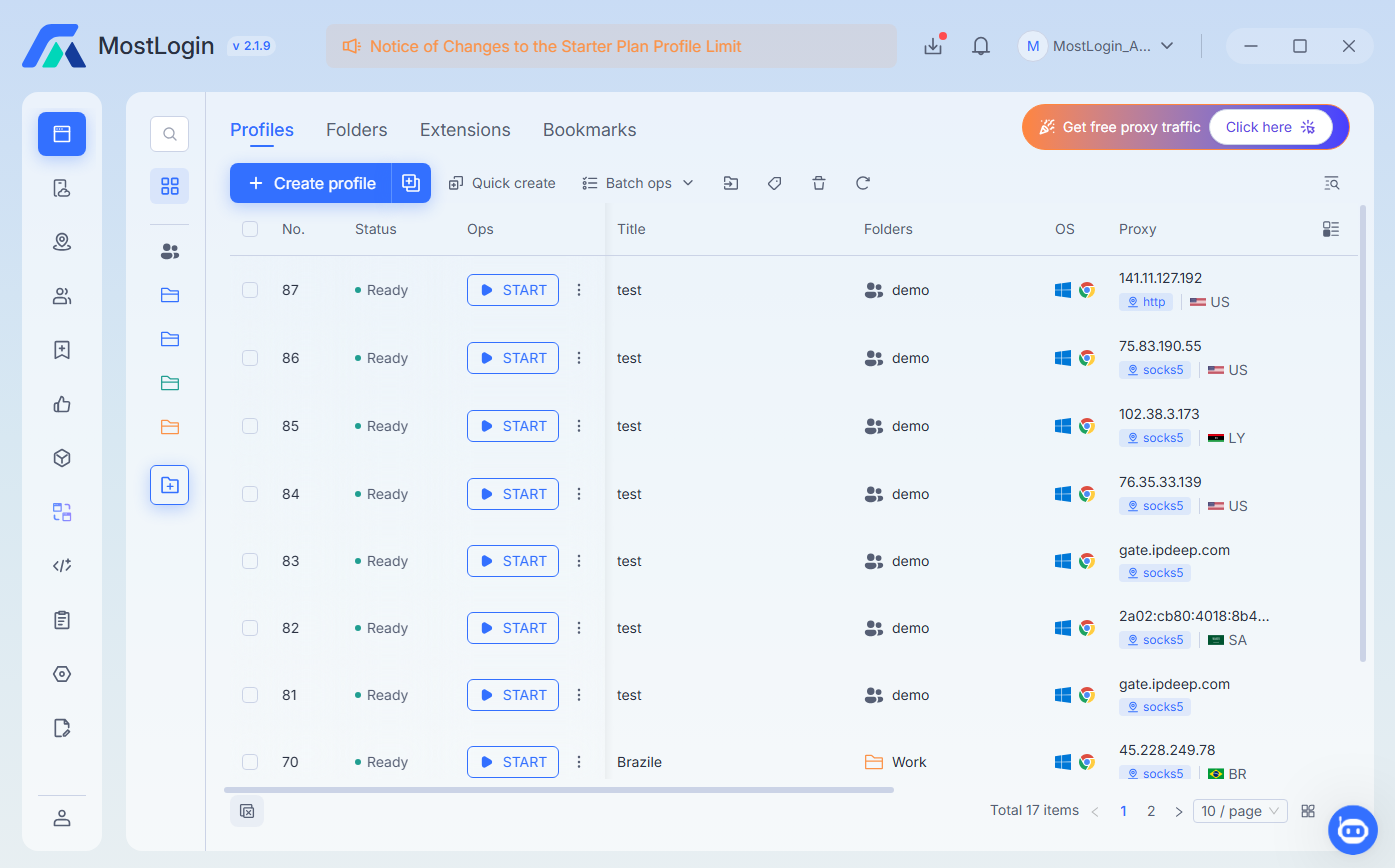Click Quick create
This screenshot has height=868, width=1395.
502,183
